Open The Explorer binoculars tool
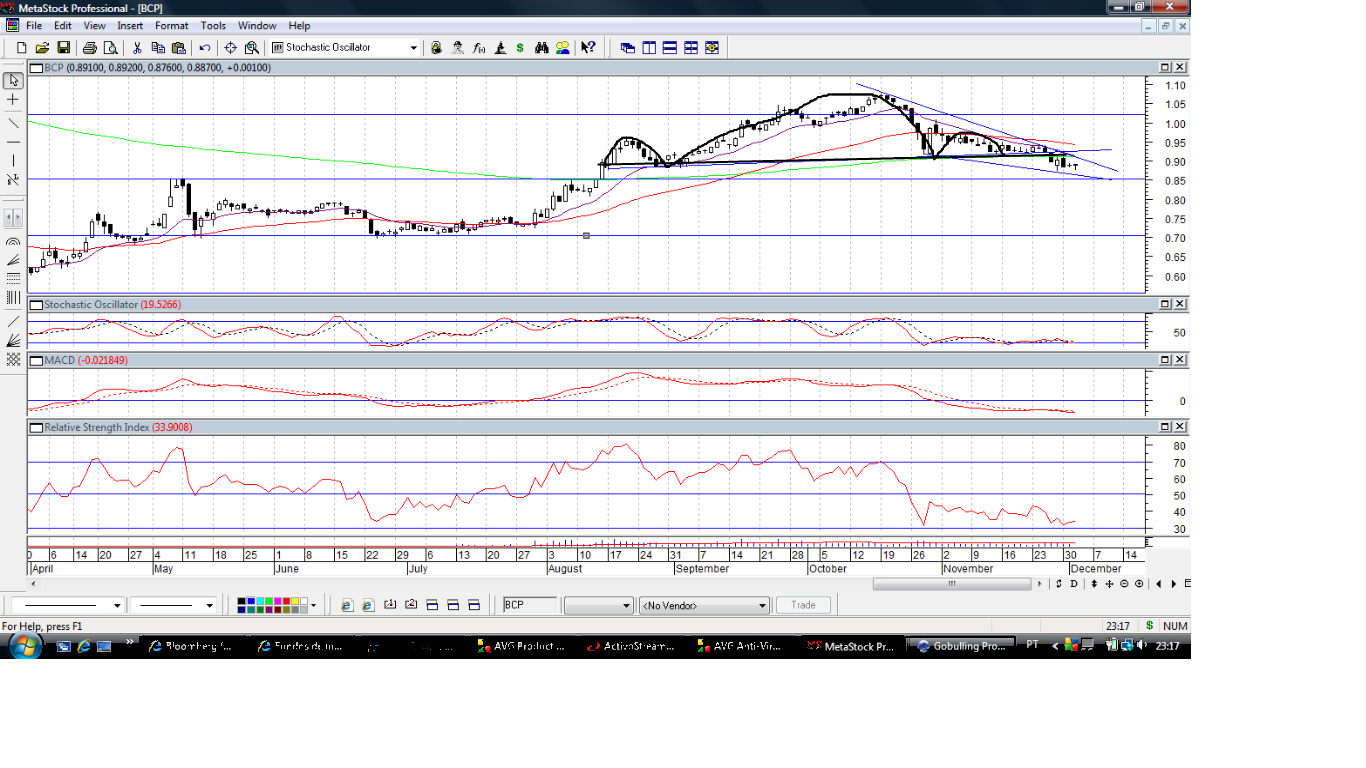The width and height of the screenshot is (1366, 768). coord(541,47)
